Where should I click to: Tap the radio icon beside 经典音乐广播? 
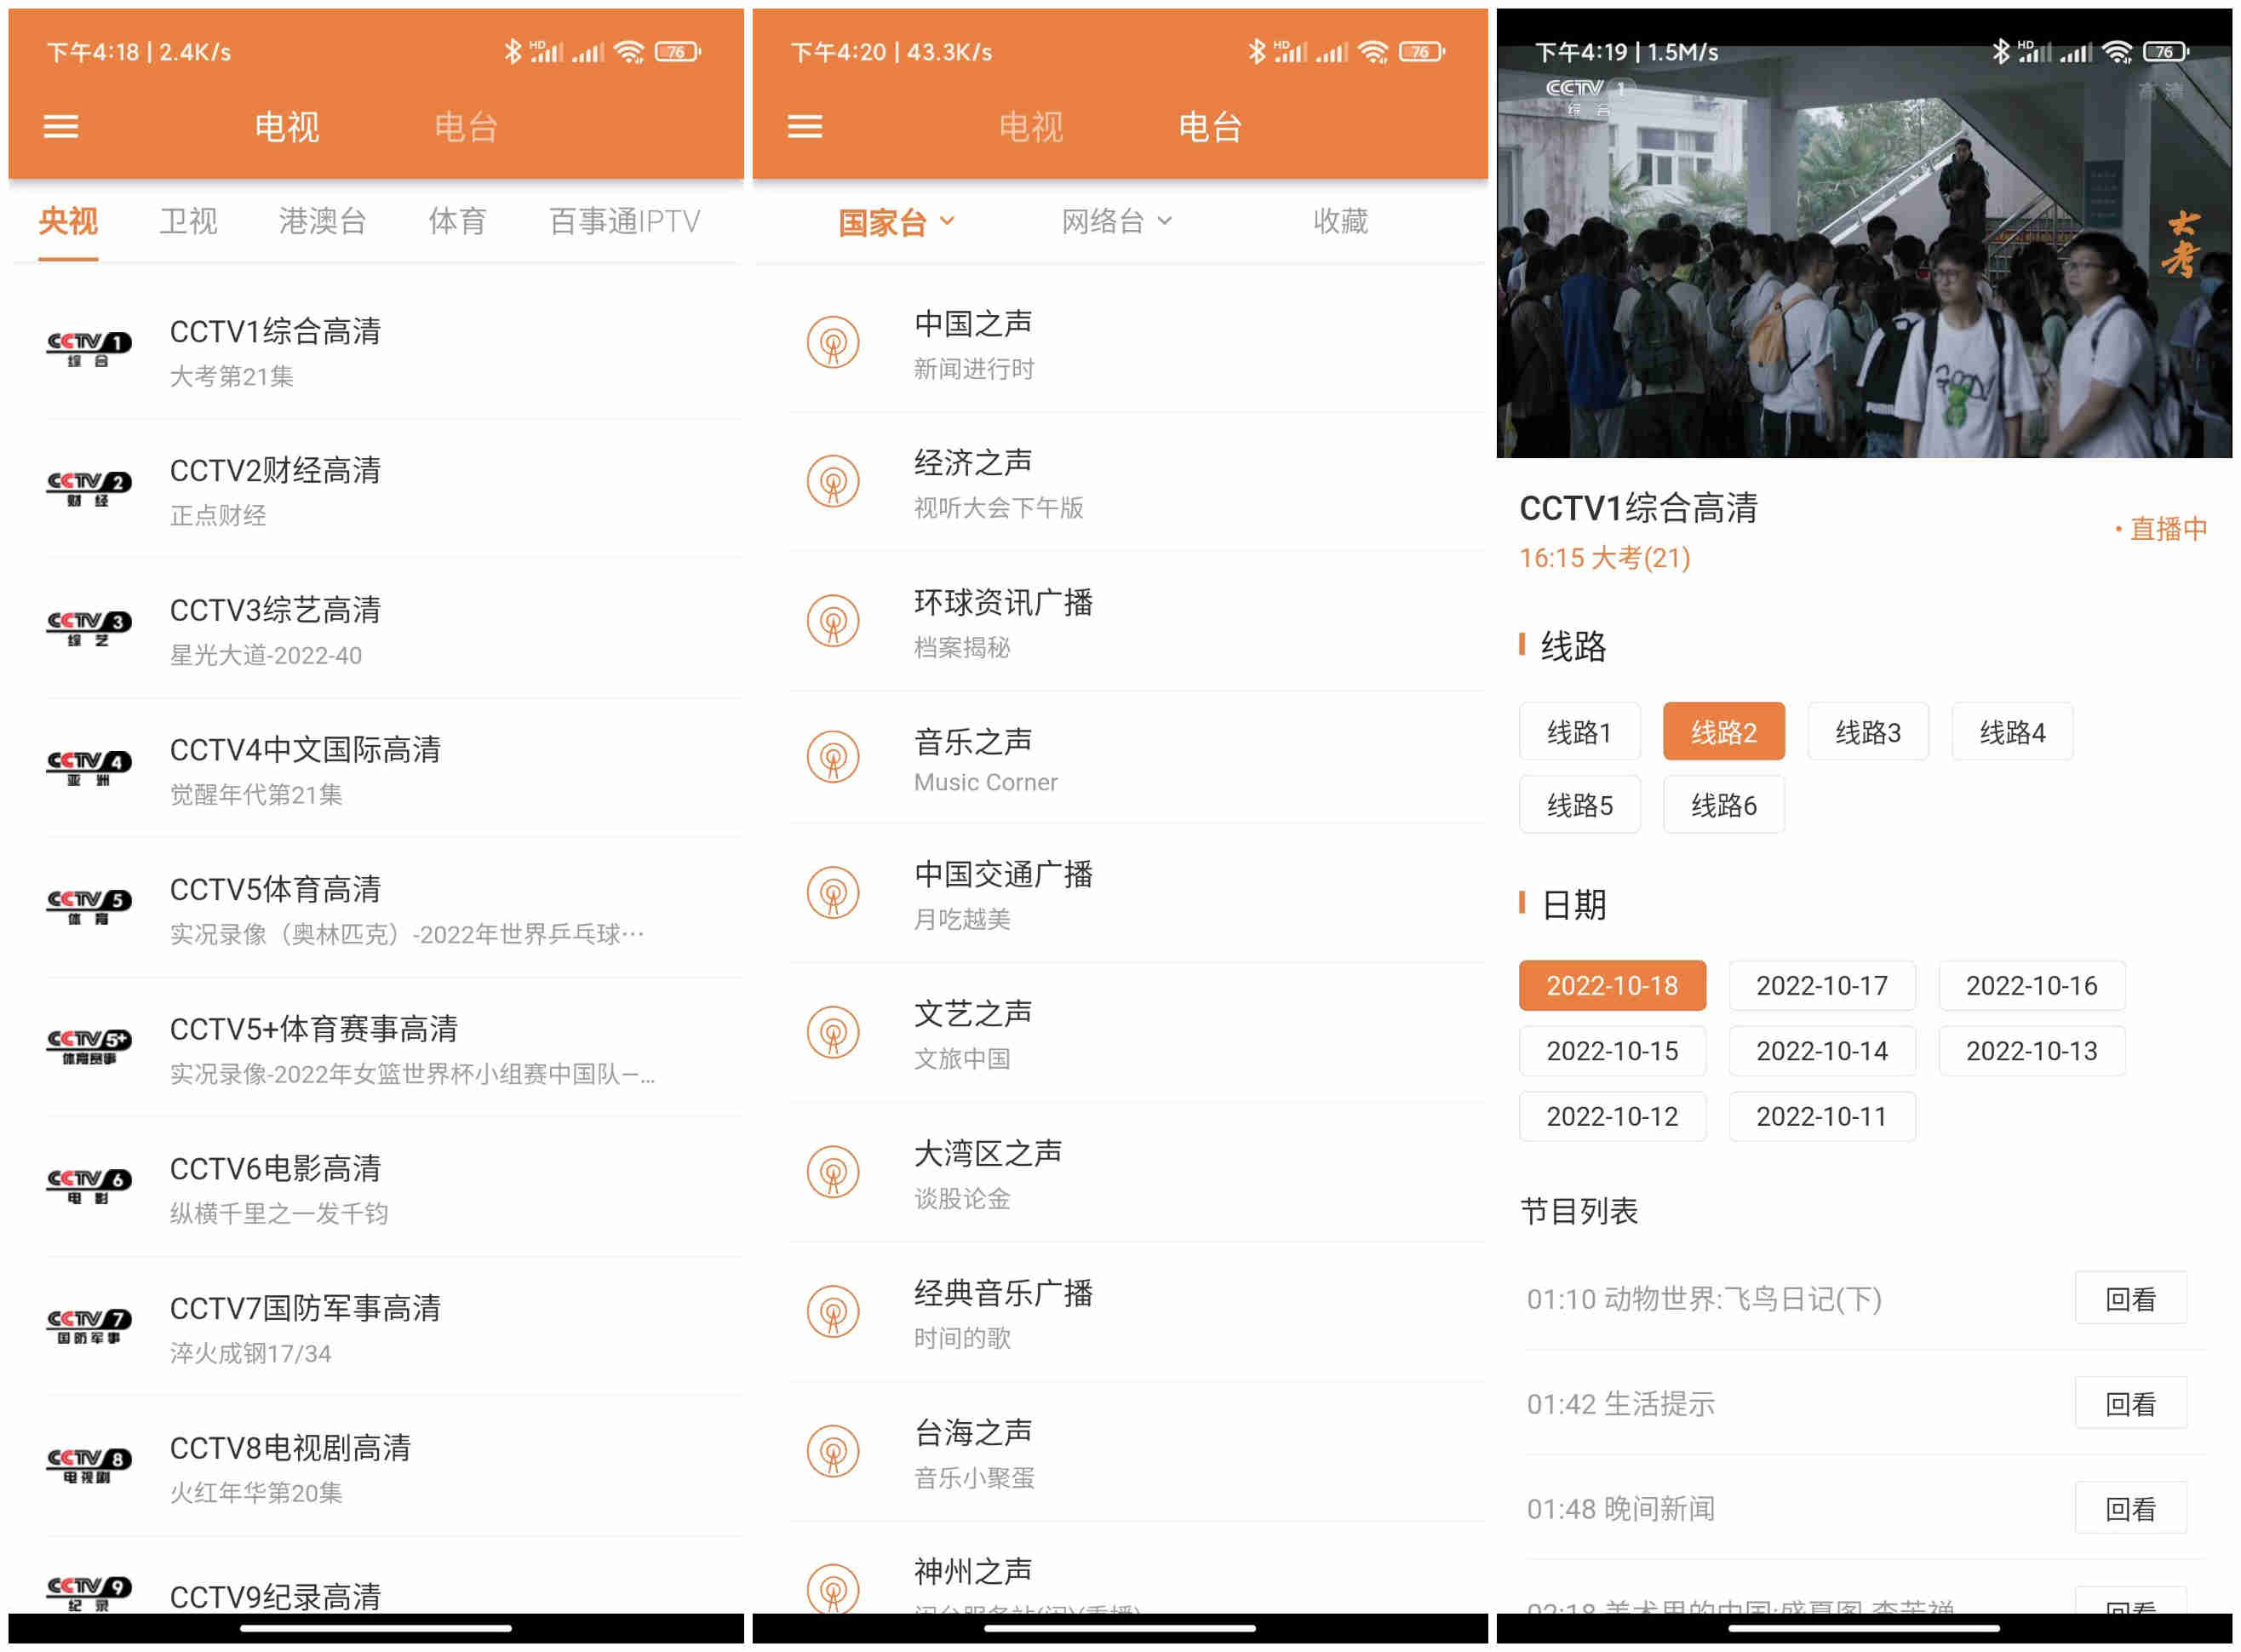[x=833, y=1312]
